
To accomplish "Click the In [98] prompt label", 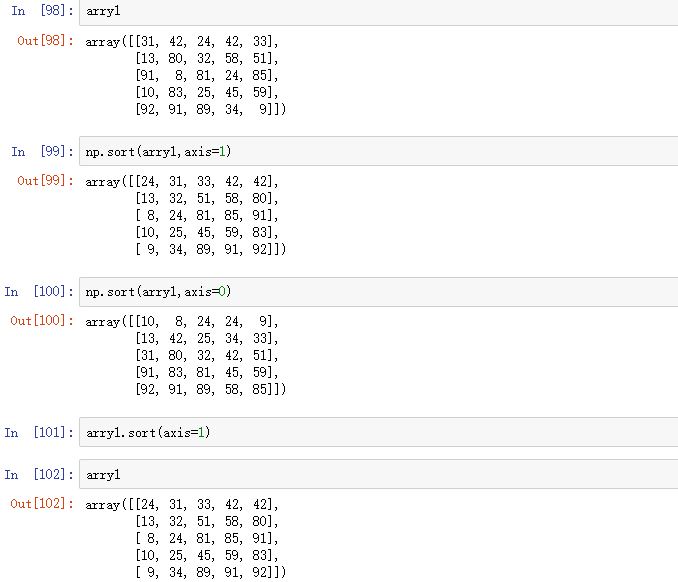I will [x=42, y=11].
